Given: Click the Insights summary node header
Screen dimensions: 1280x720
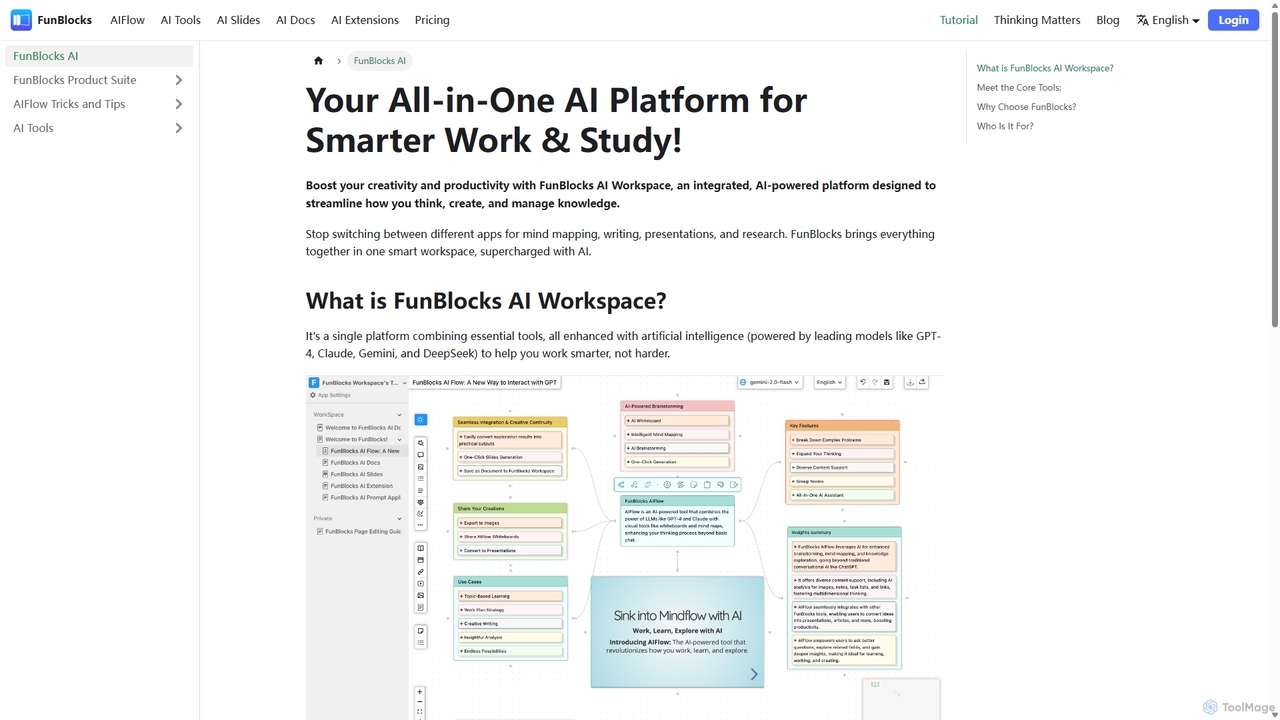Looking at the screenshot, I should pos(844,532).
